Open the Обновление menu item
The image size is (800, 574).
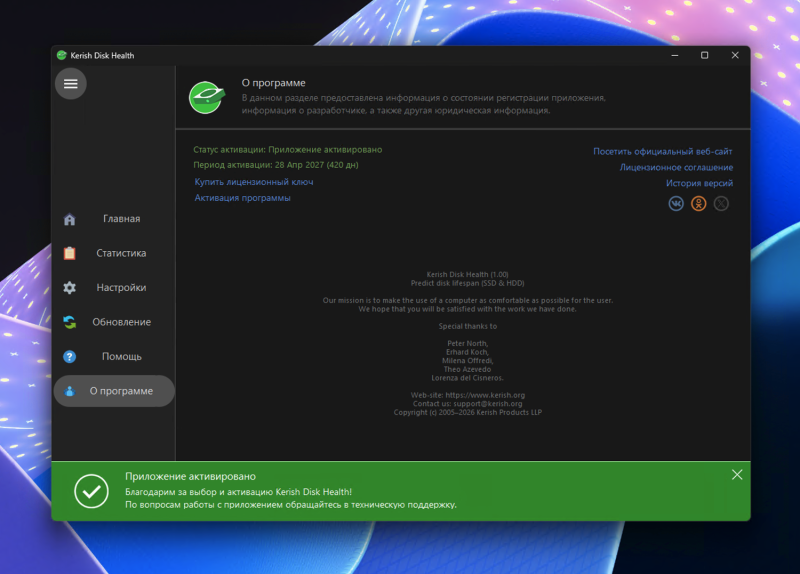(114, 322)
